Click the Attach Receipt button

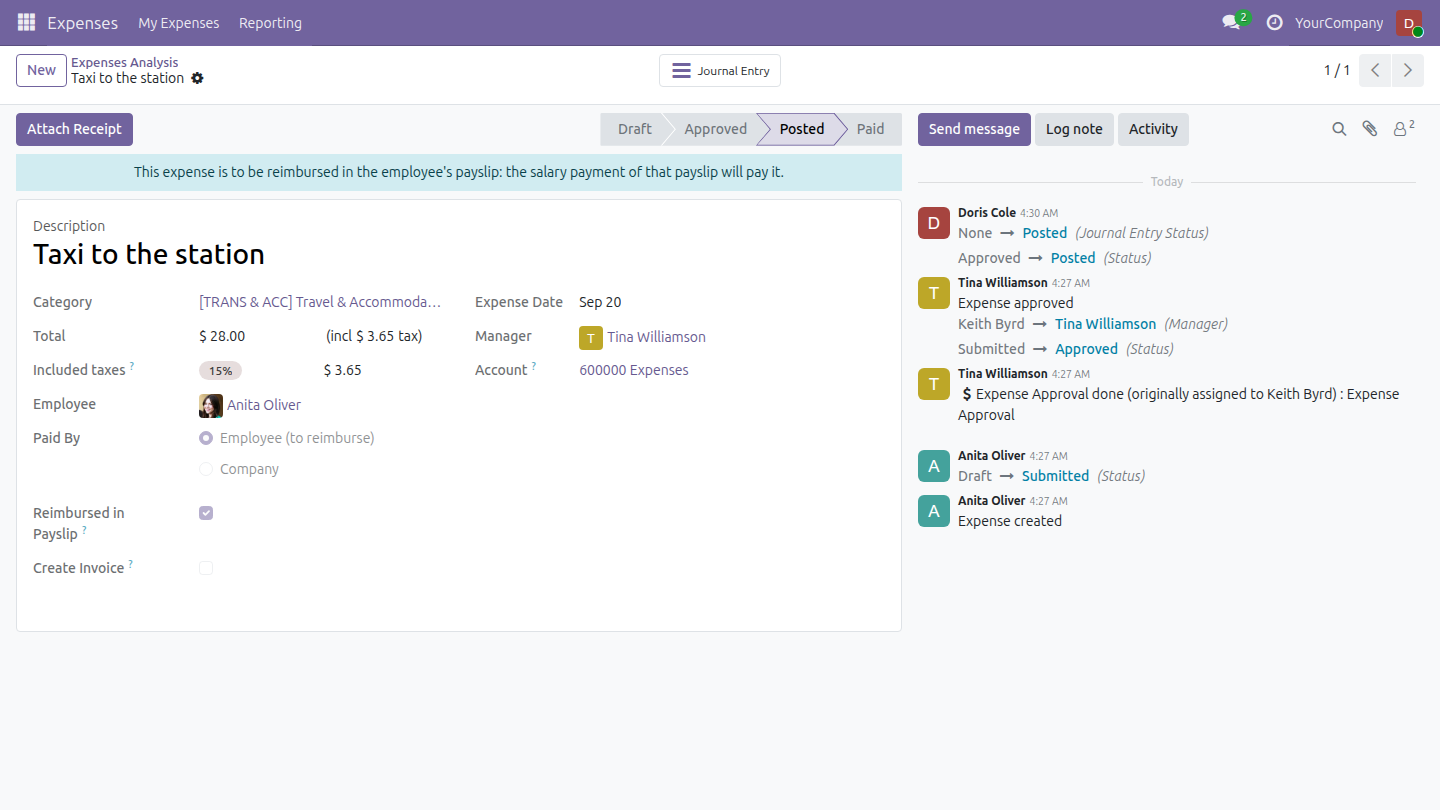(x=74, y=129)
